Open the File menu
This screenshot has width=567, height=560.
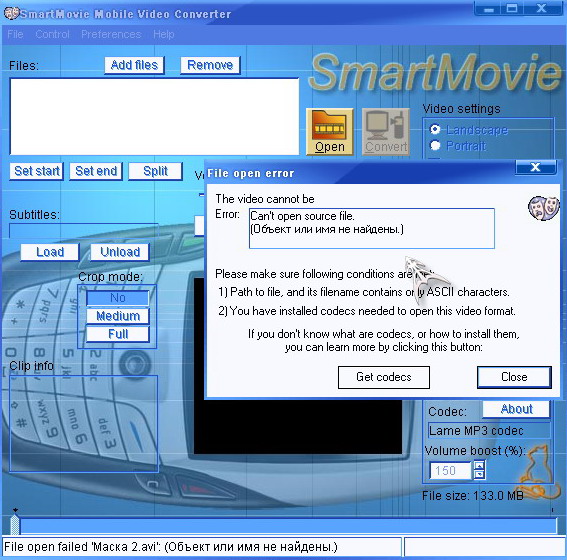pyautogui.click(x=15, y=34)
